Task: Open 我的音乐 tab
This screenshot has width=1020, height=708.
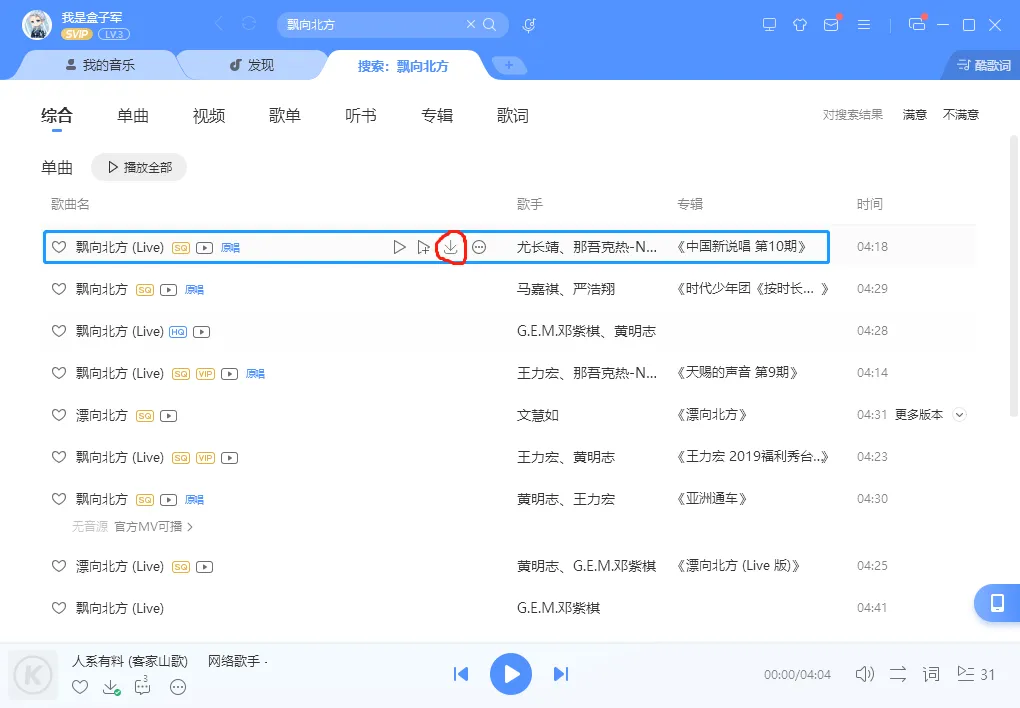Action: point(100,65)
